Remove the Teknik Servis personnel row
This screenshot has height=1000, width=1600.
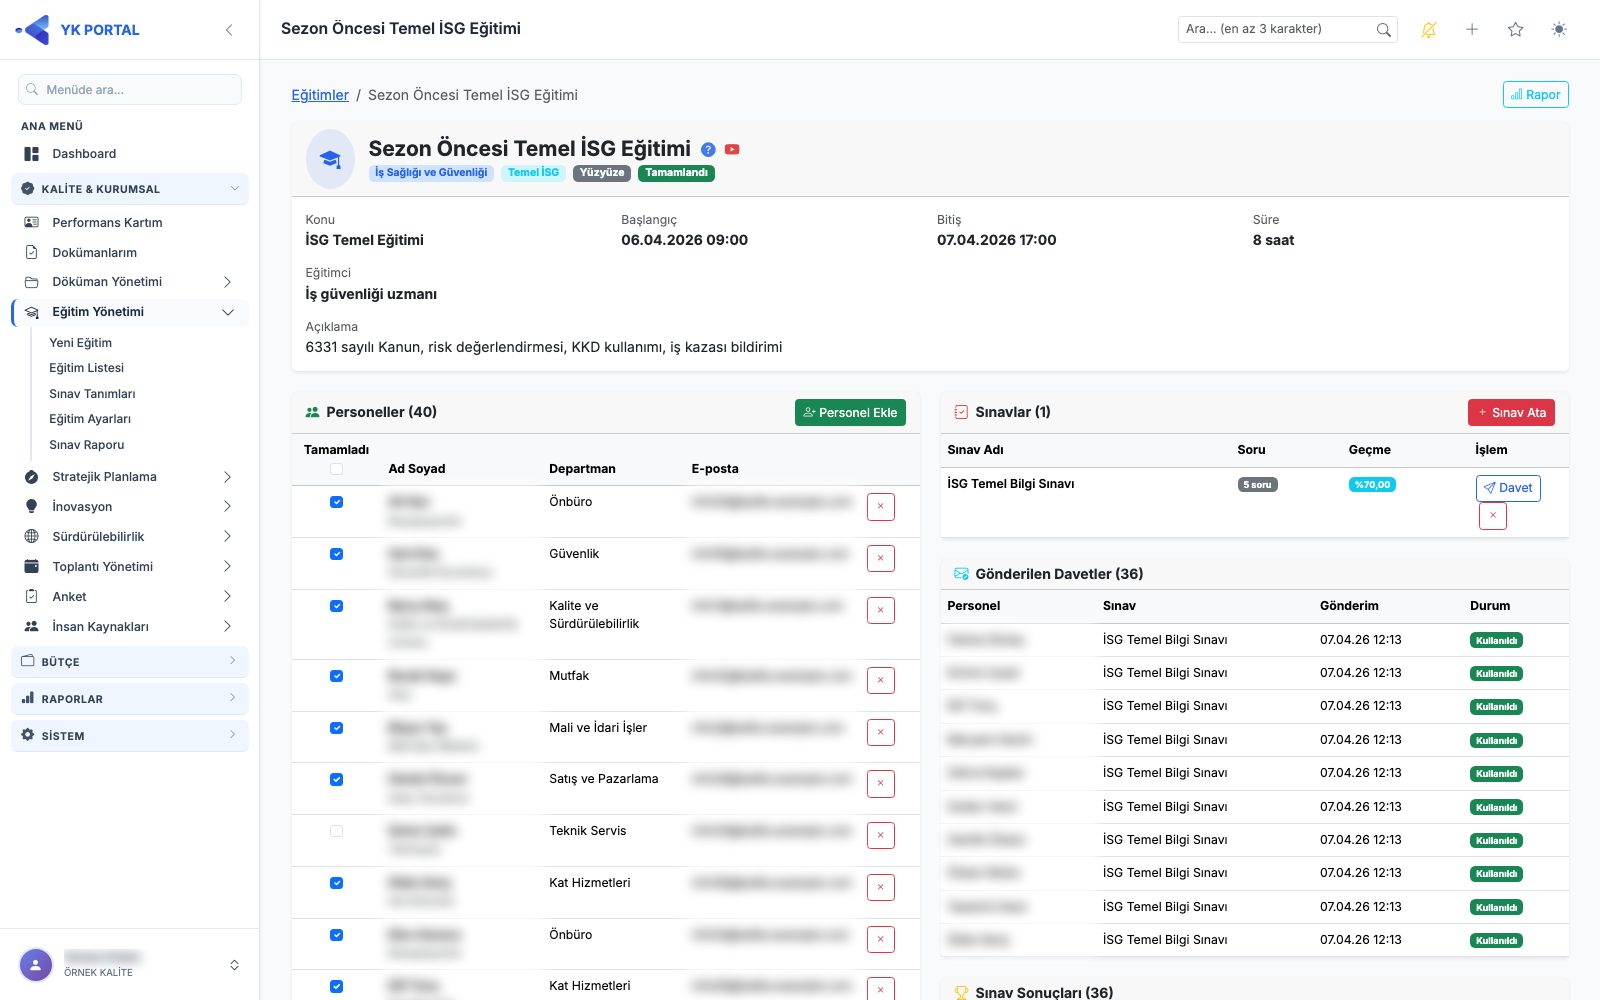(881, 836)
